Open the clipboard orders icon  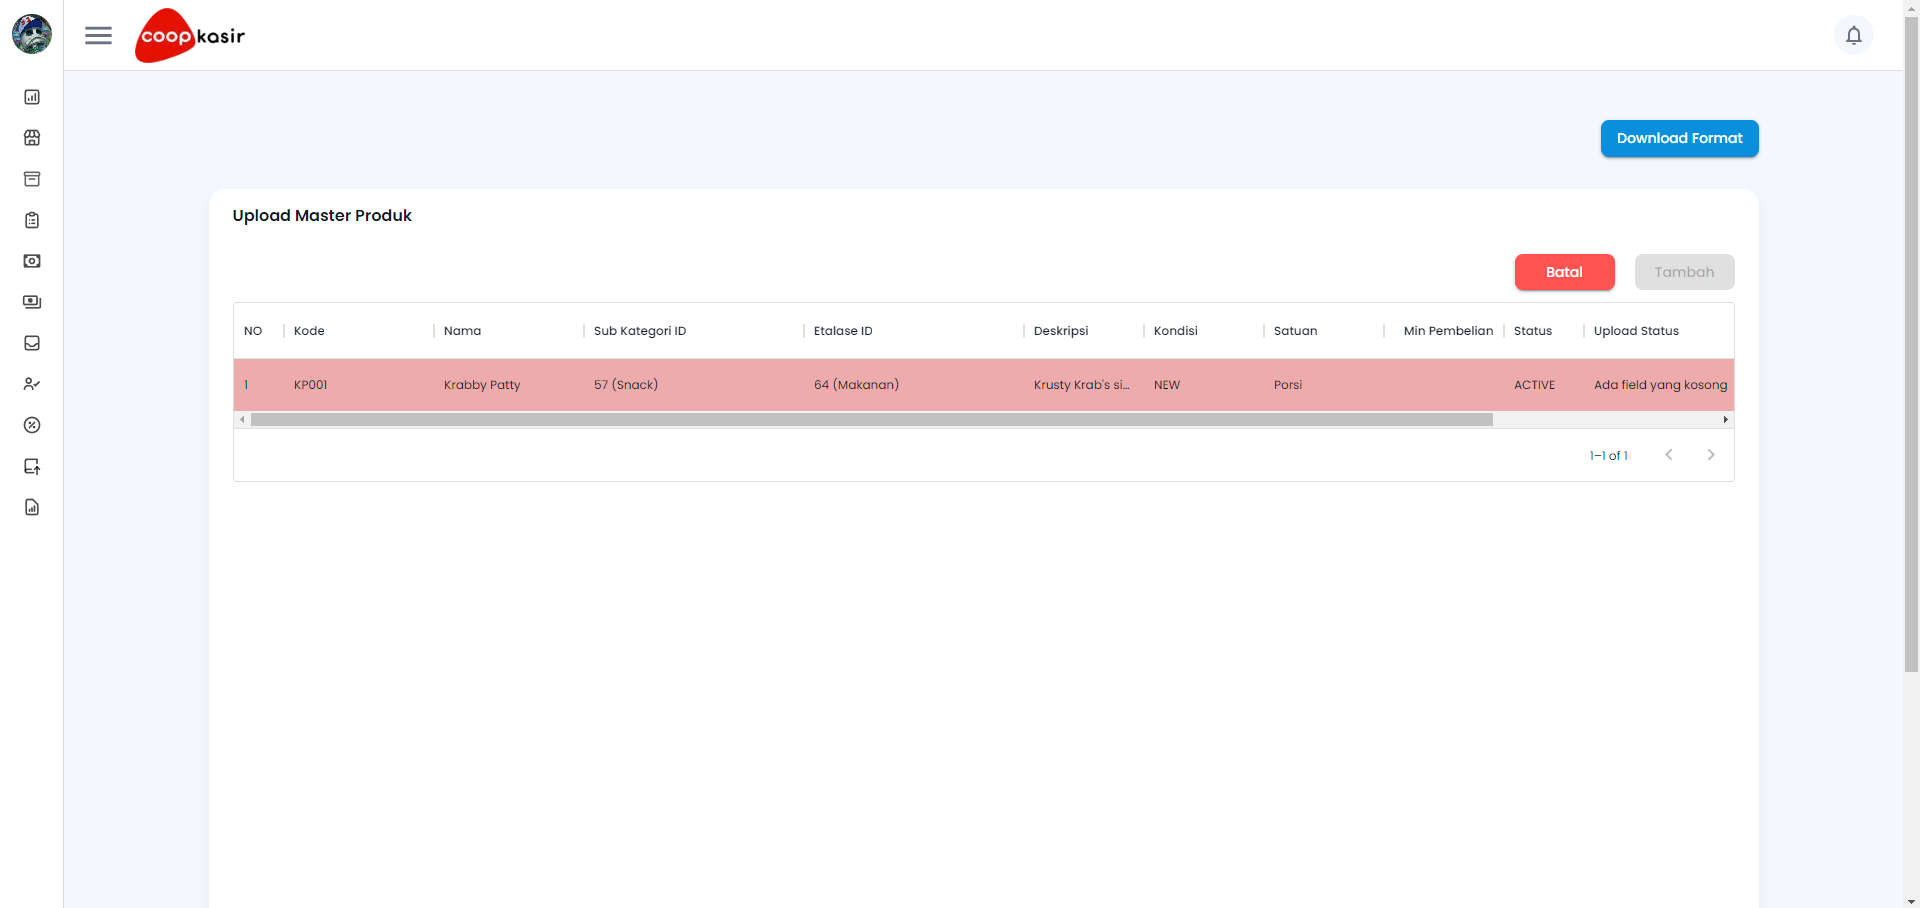[32, 220]
